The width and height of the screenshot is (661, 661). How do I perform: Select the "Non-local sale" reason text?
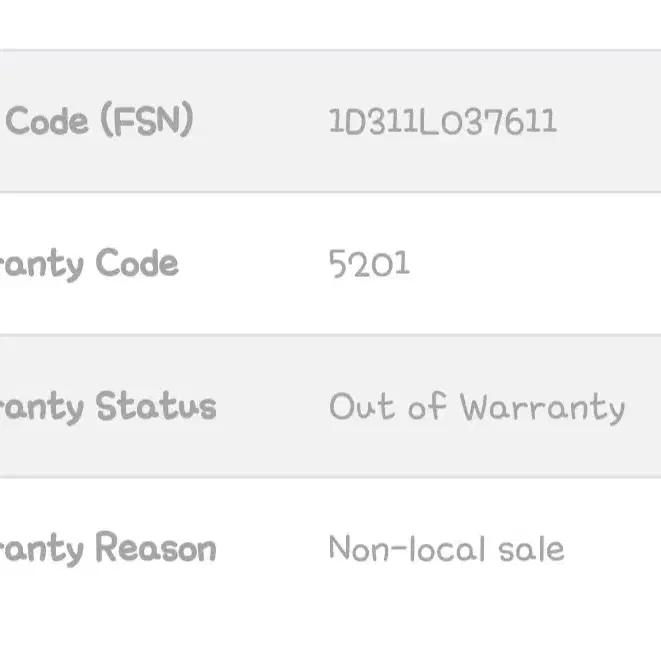click(446, 548)
